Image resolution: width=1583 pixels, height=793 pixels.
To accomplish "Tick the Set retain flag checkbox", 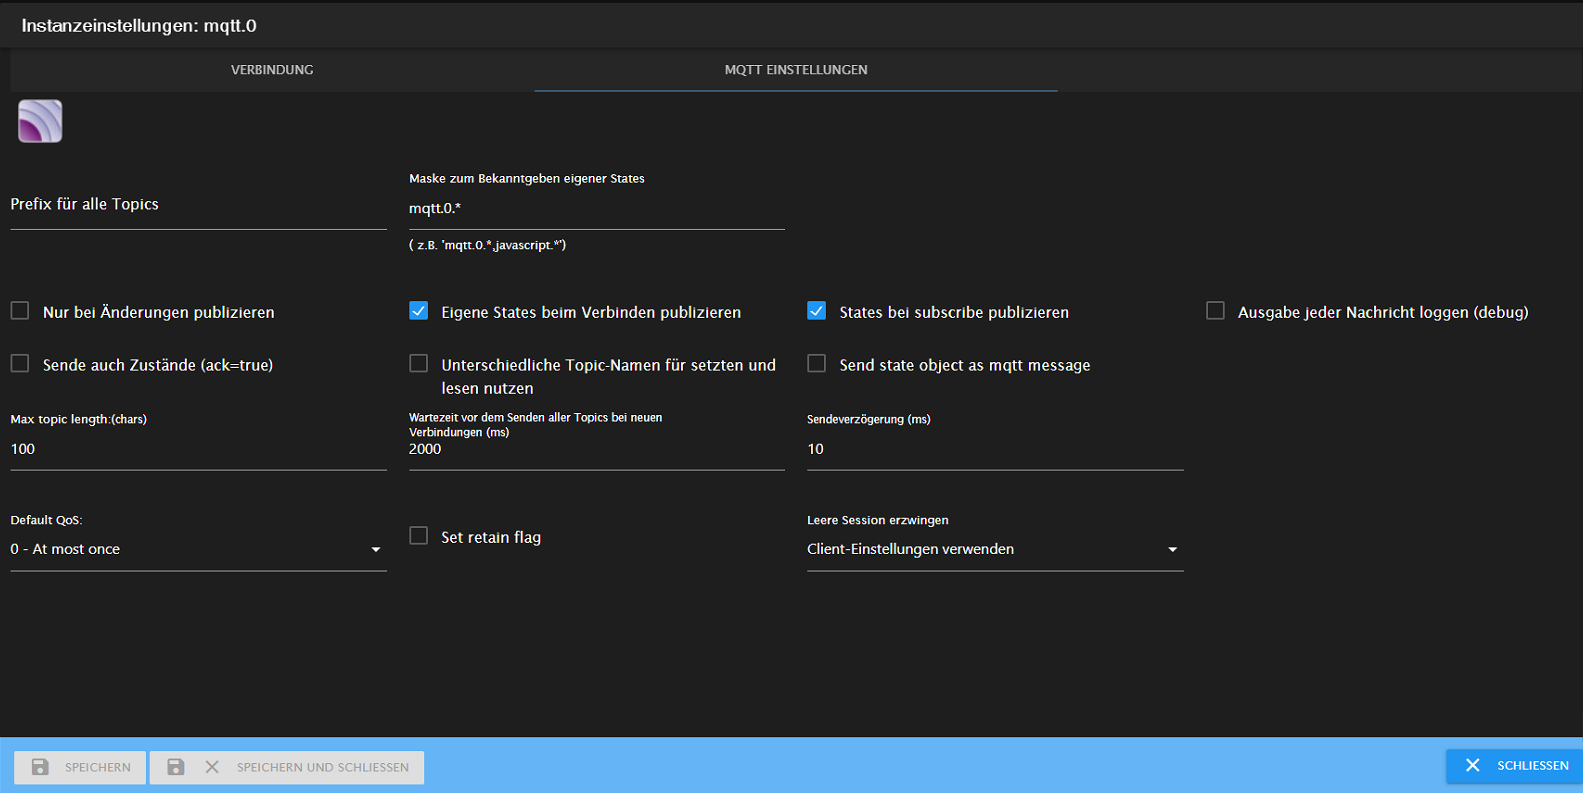I will click(x=419, y=536).
